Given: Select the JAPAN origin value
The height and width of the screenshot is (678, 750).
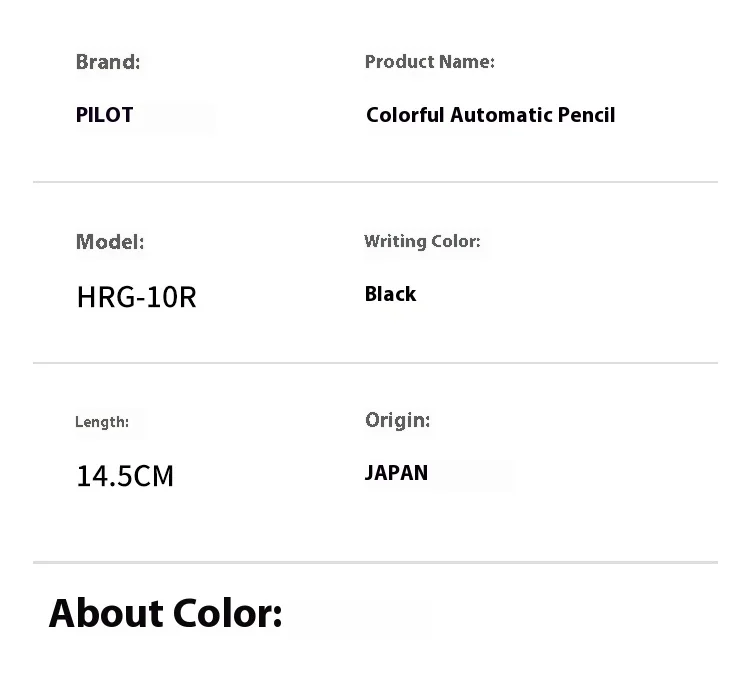Looking at the screenshot, I should (396, 473).
